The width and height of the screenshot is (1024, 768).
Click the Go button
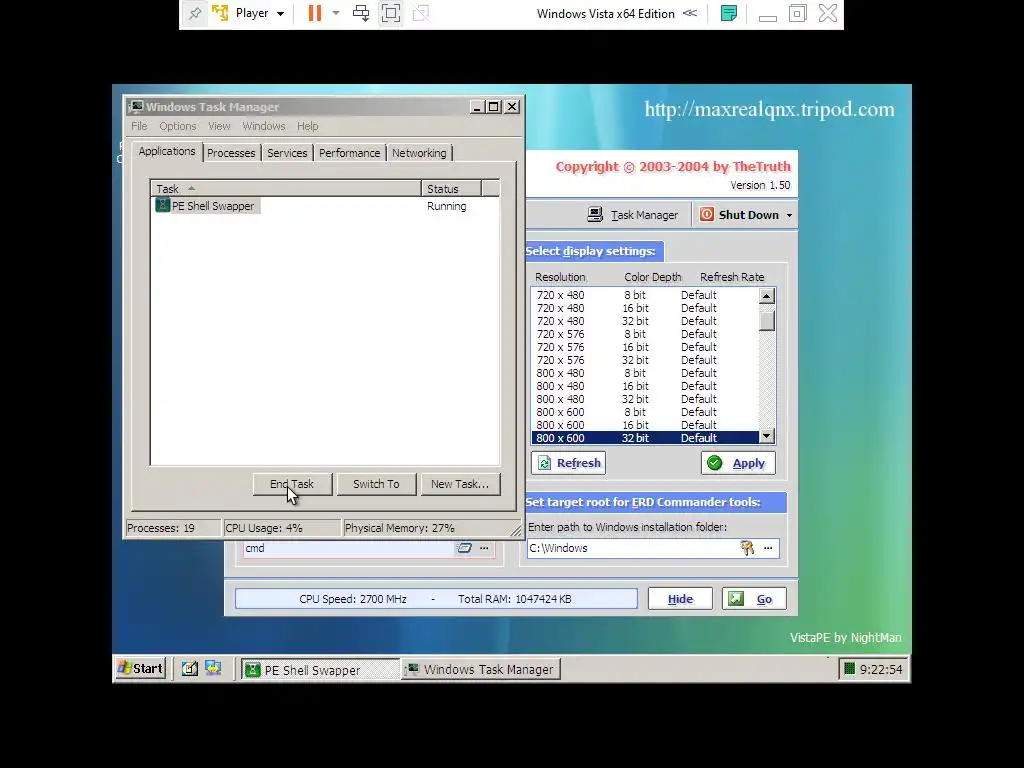pyautogui.click(x=754, y=599)
